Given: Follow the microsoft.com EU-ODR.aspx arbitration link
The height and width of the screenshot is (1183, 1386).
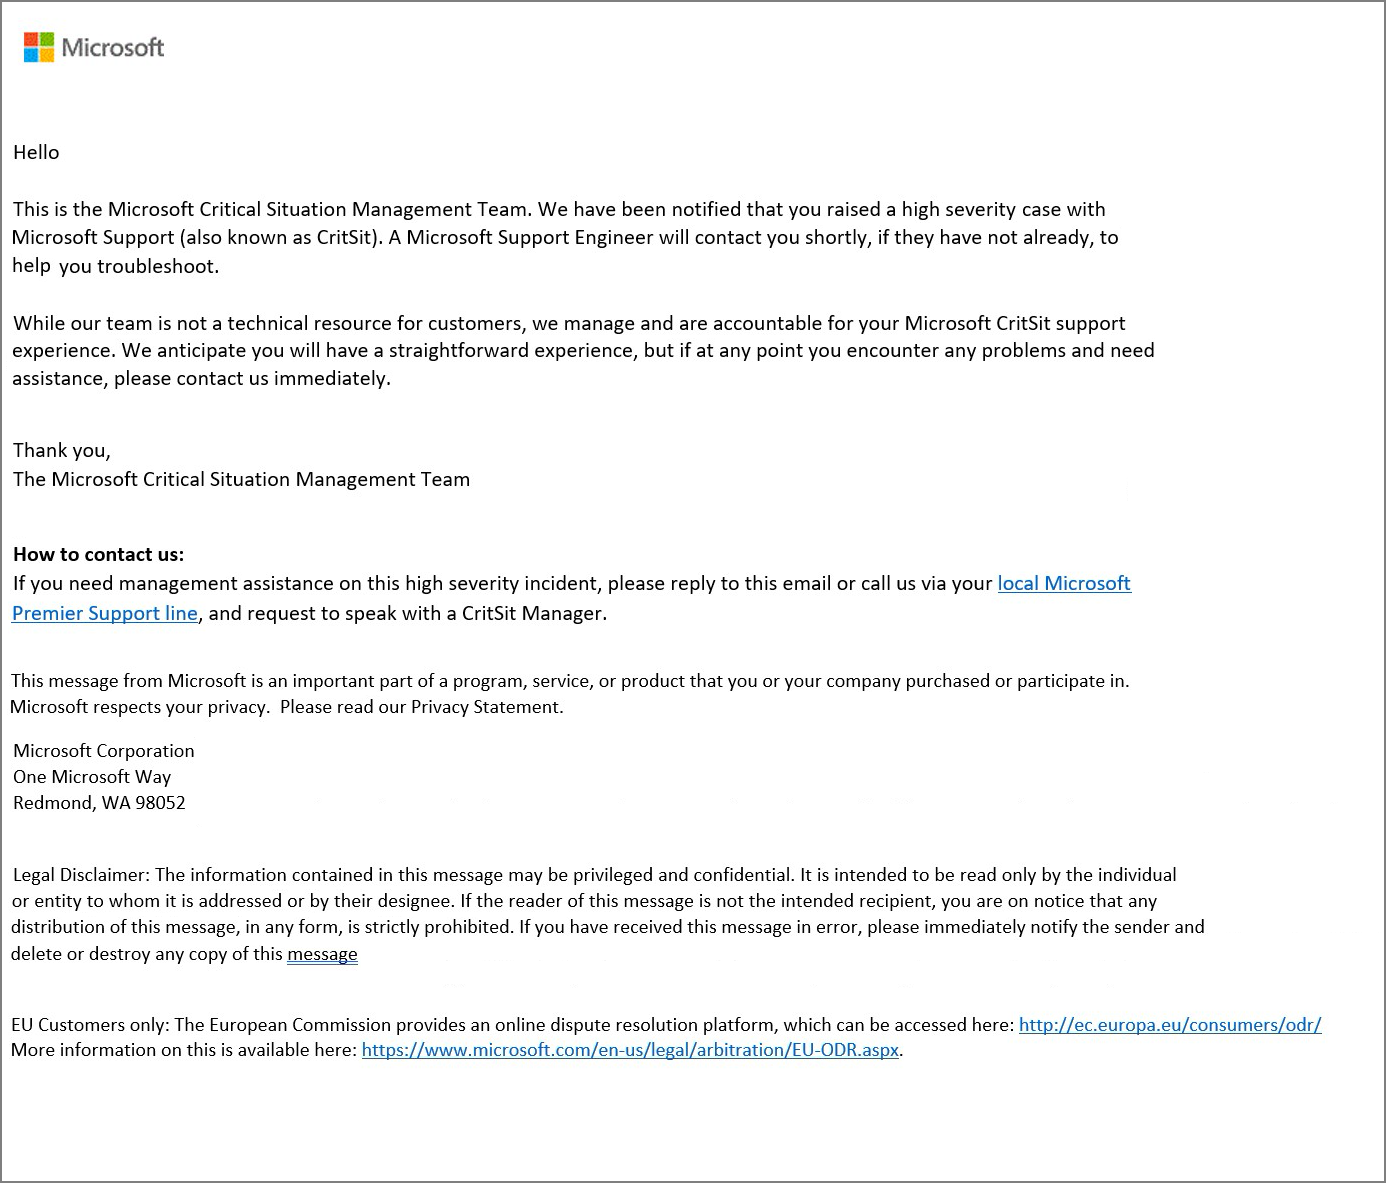Looking at the screenshot, I should point(630,1050).
